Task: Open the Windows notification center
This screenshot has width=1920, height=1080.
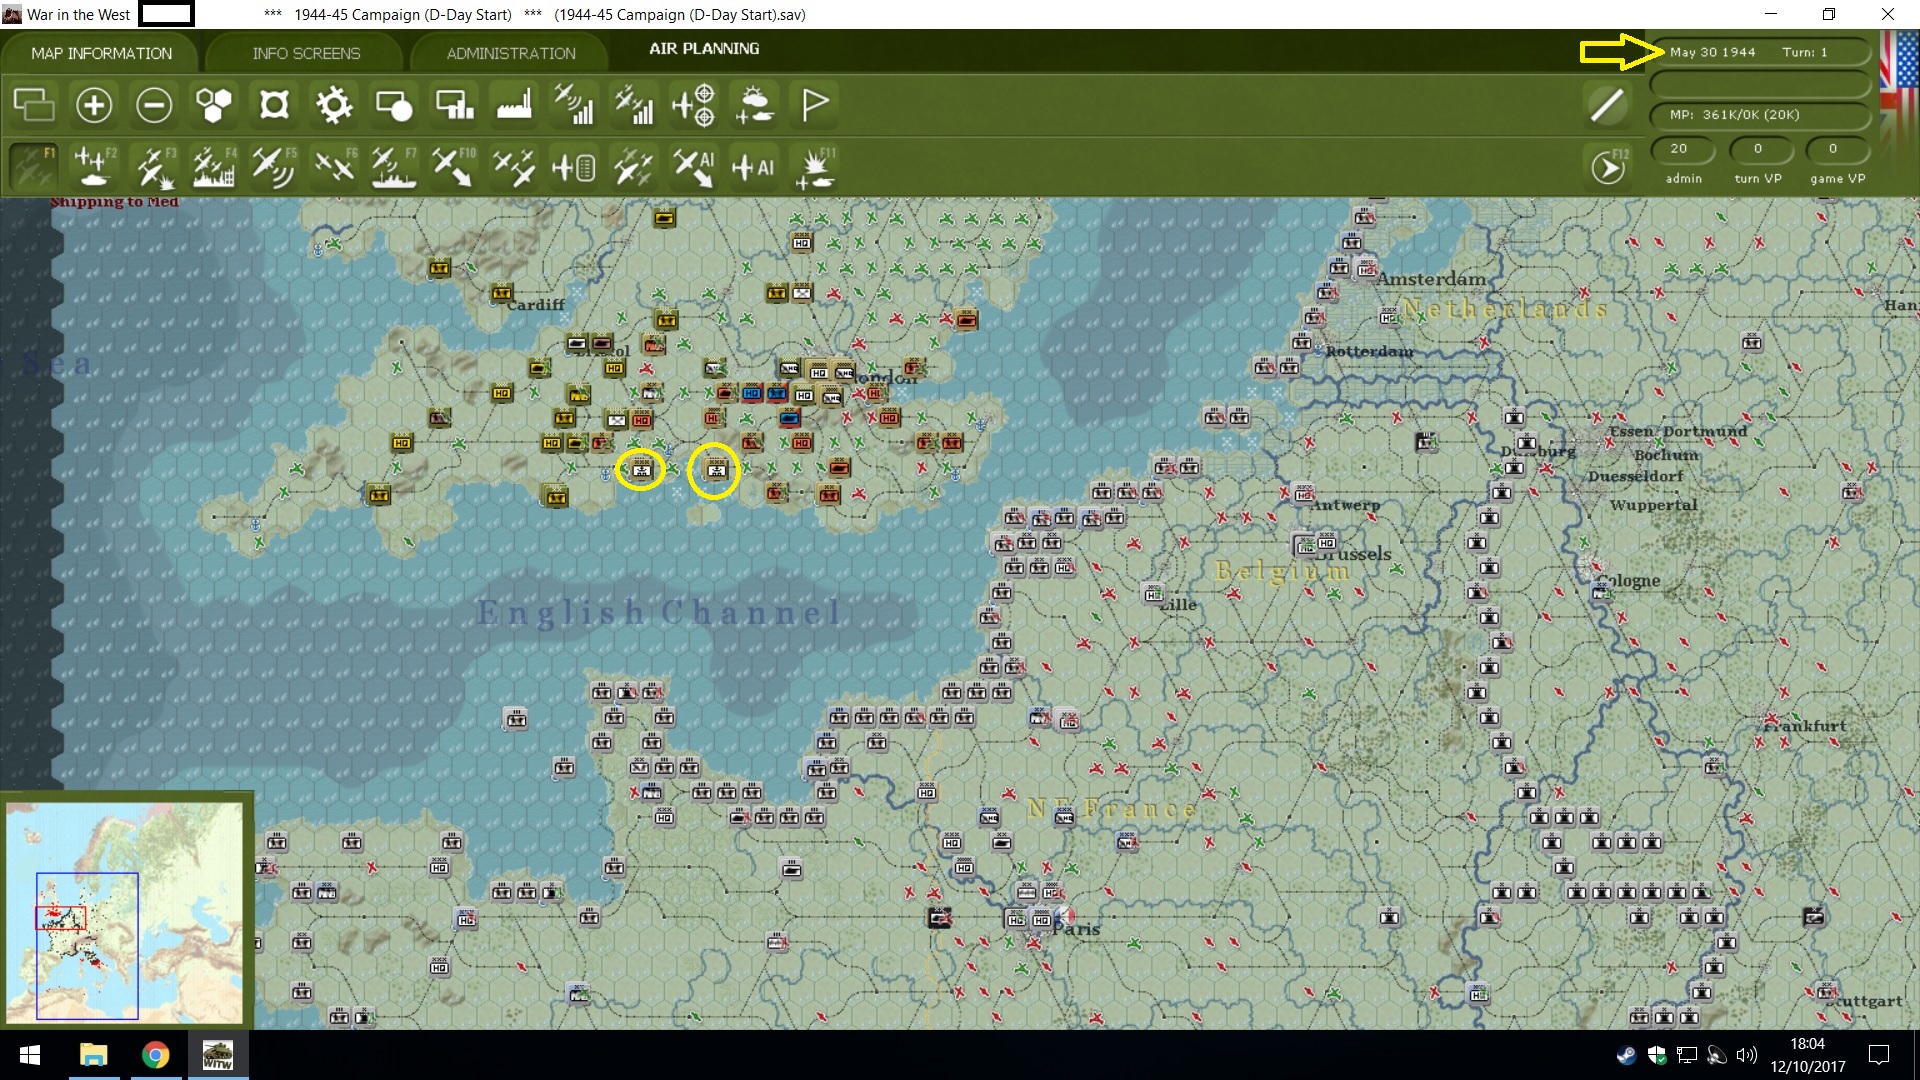Action: [1879, 1055]
